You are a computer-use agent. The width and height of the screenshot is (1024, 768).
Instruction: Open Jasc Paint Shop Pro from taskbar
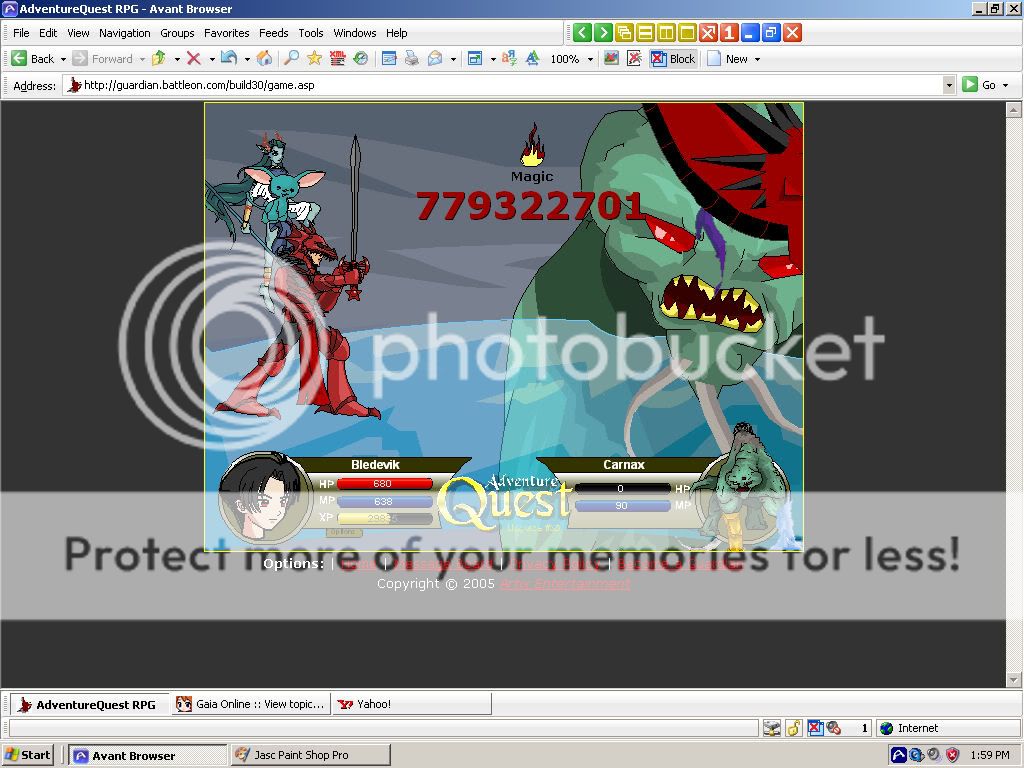click(310, 755)
